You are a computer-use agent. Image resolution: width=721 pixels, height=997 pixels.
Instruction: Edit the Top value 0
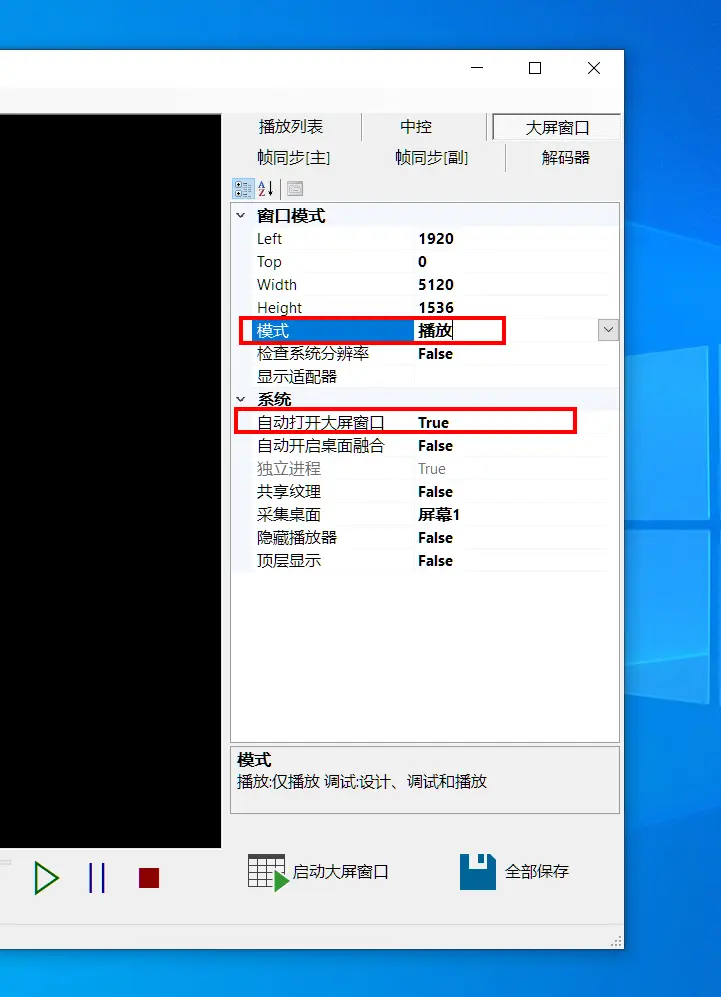click(422, 262)
